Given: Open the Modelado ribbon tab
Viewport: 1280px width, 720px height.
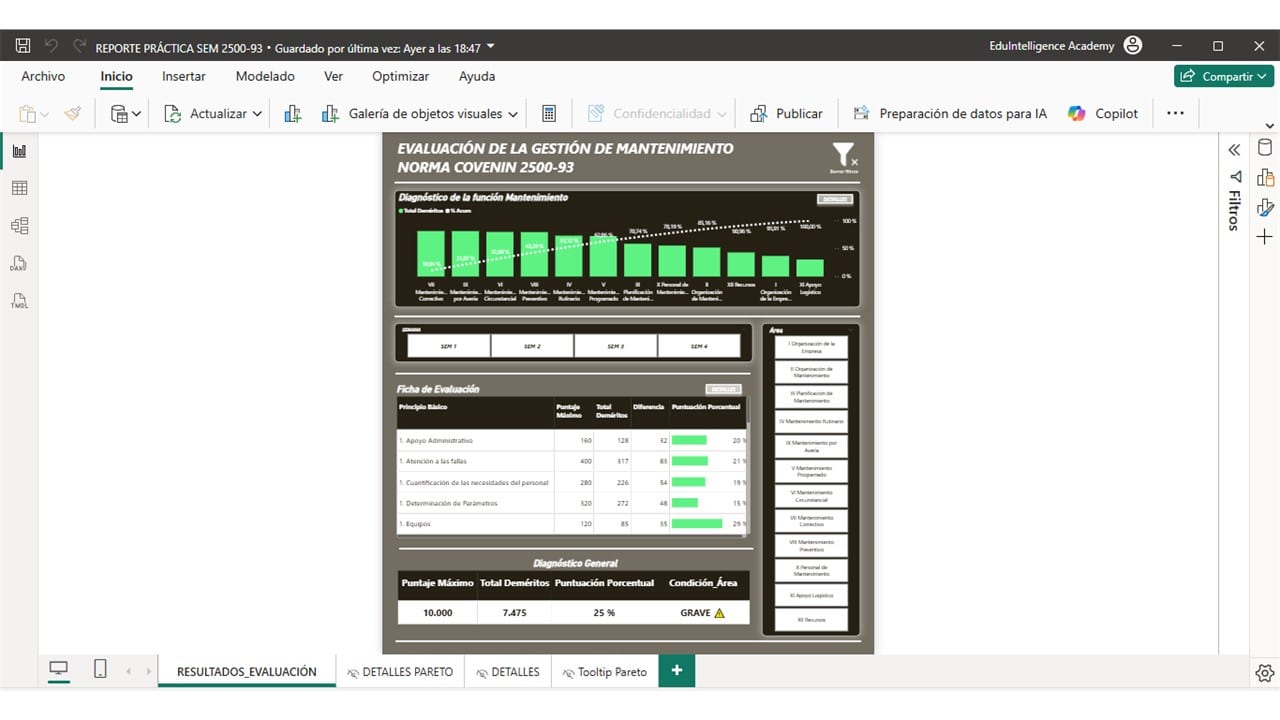Looking at the screenshot, I should tap(265, 76).
